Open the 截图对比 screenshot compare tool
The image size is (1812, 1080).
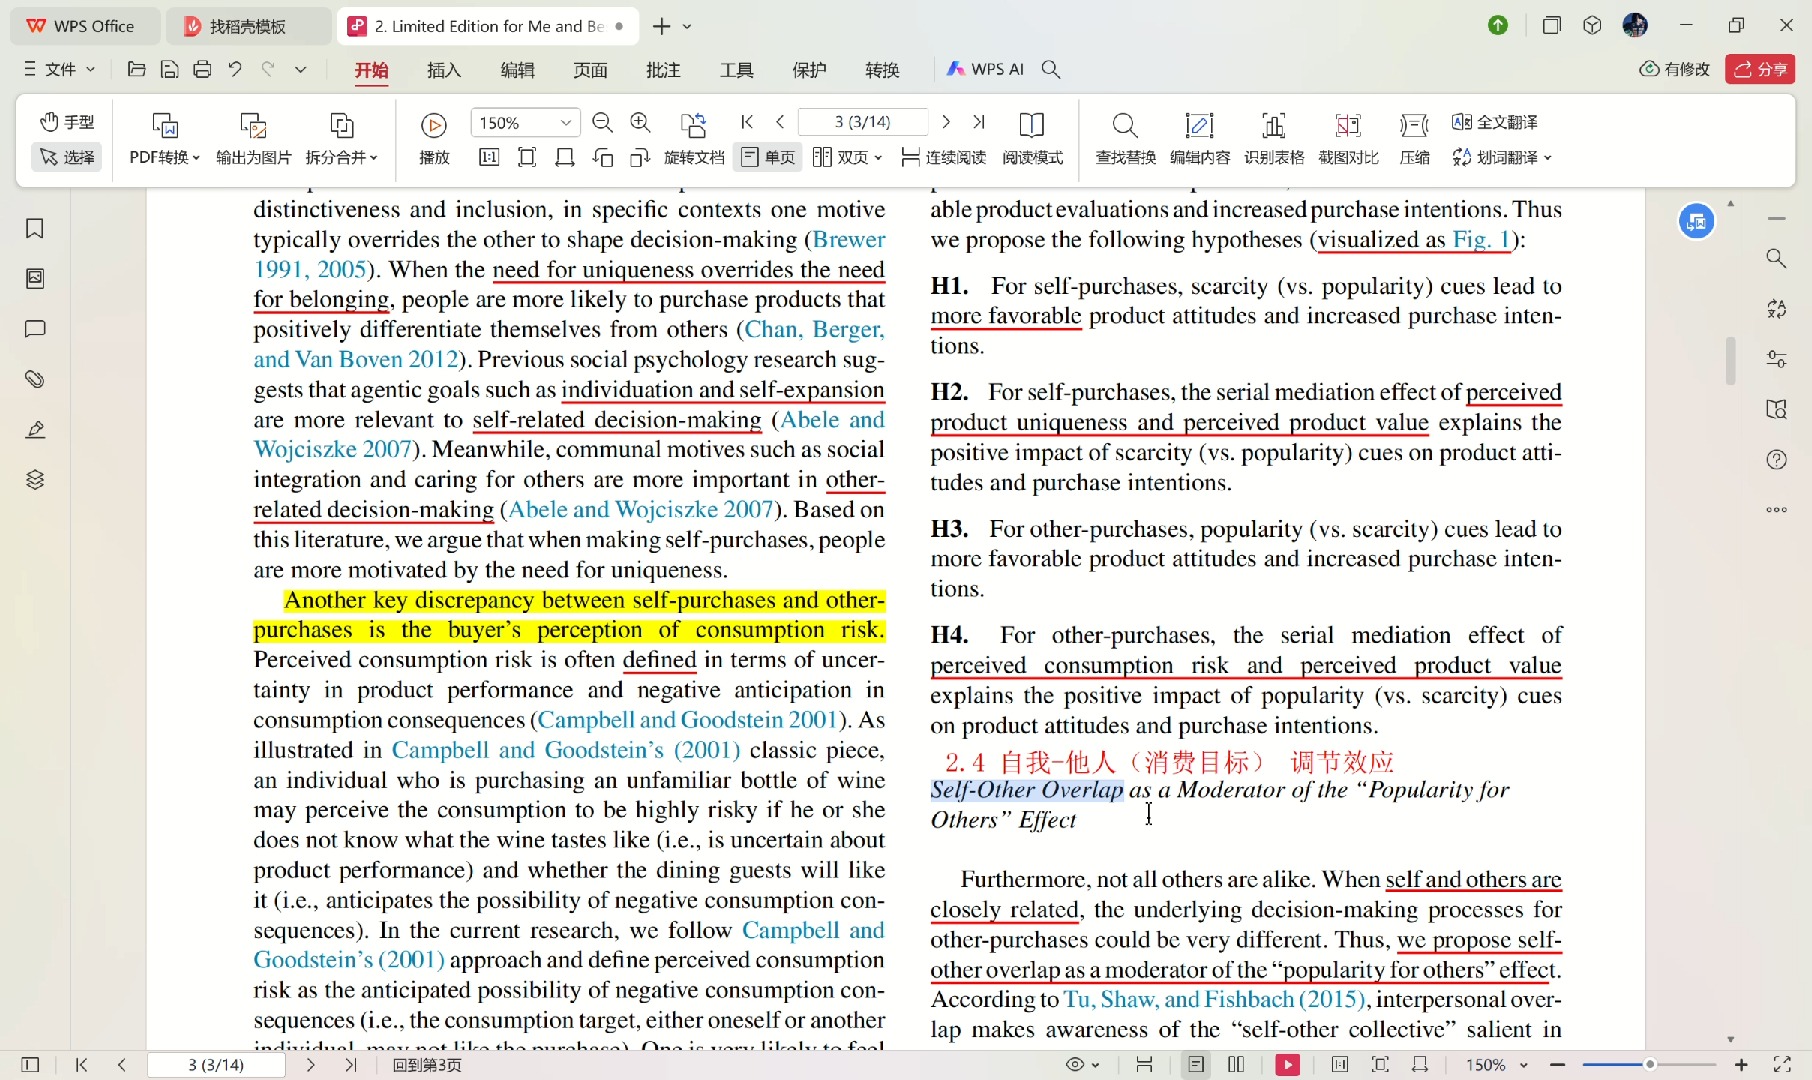pos(1347,125)
